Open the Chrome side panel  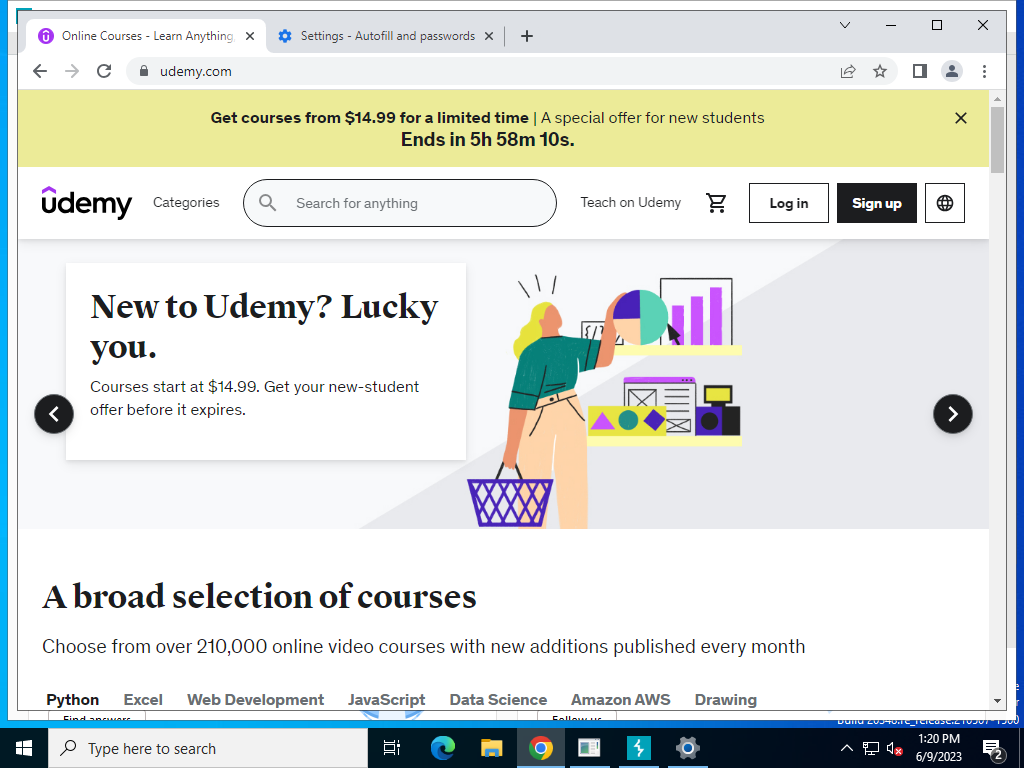pos(920,71)
